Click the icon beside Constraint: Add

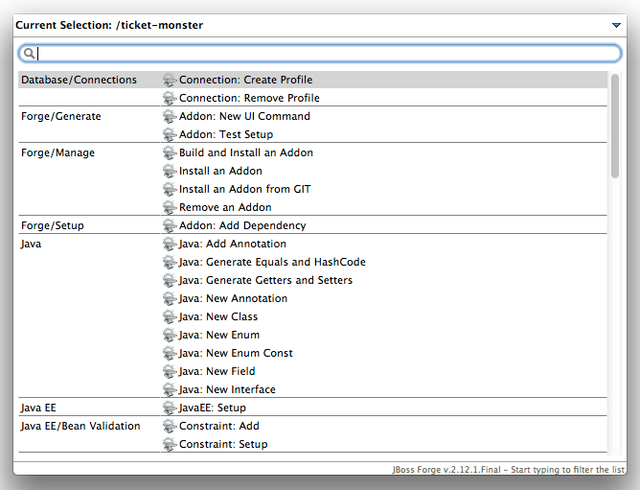(169, 426)
